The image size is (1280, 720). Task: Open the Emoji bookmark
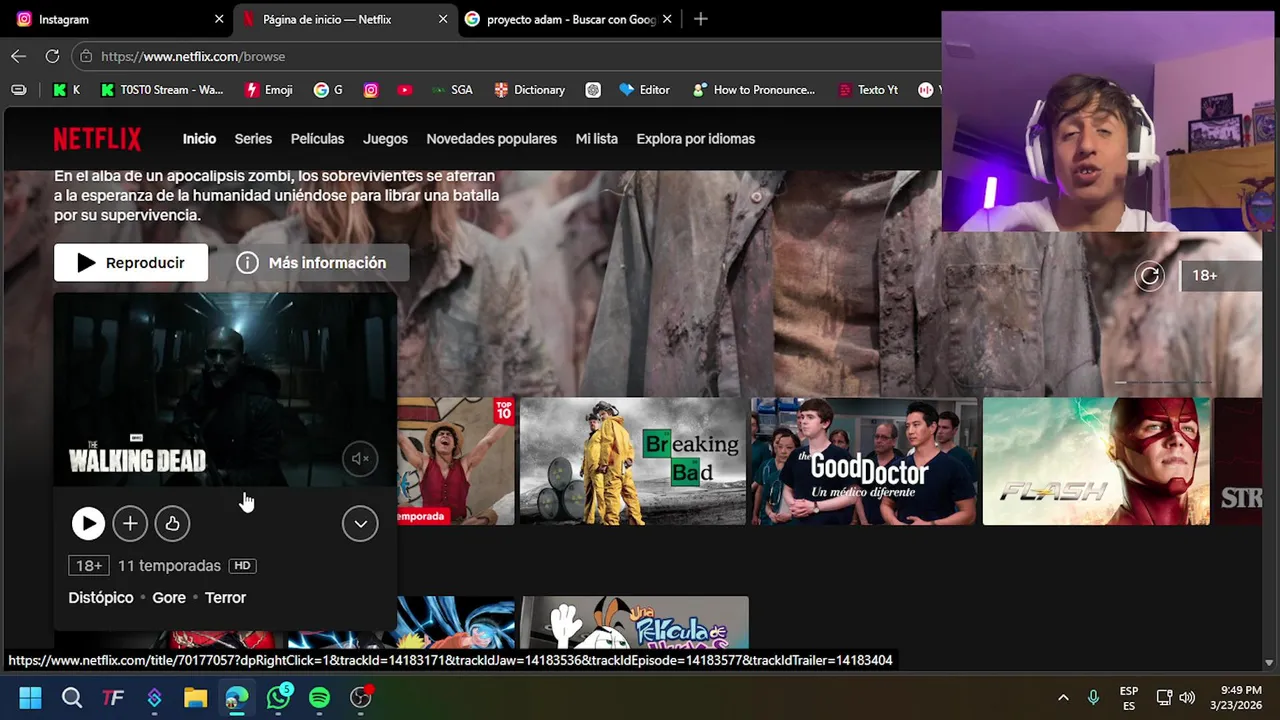click(269, 90)
